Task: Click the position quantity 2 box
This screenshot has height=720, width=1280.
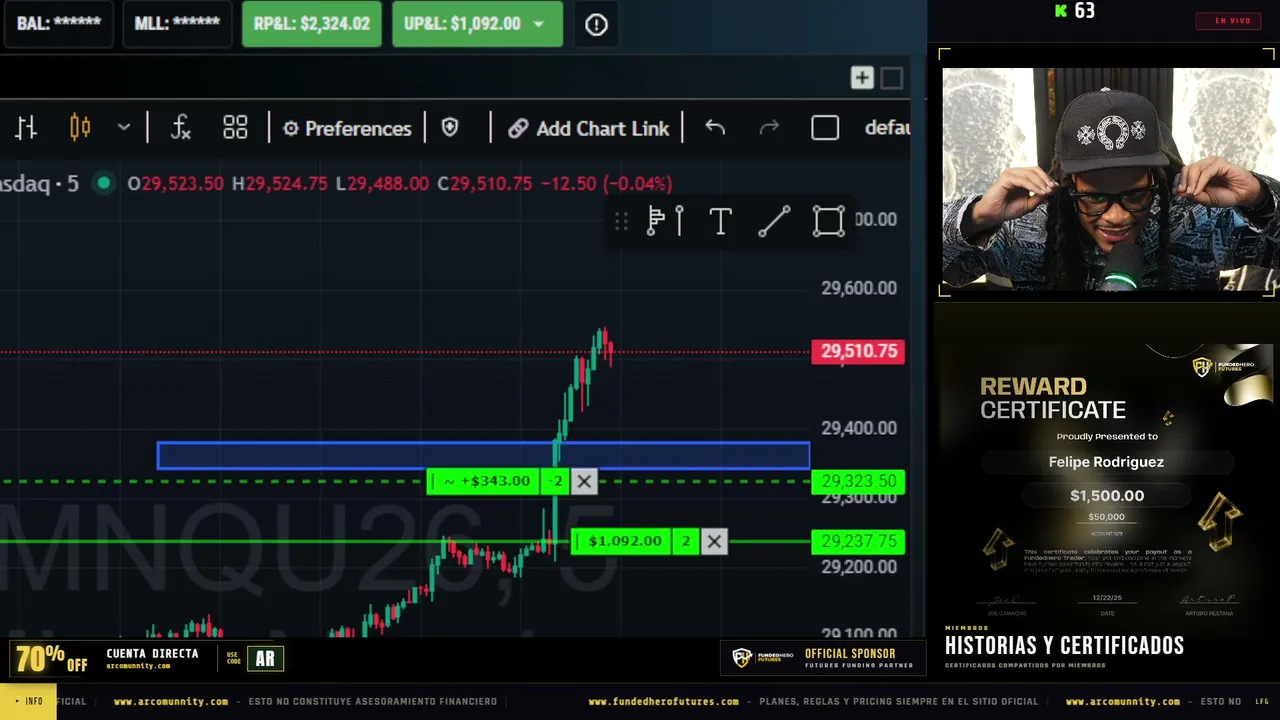Action: tap(686, 542)
